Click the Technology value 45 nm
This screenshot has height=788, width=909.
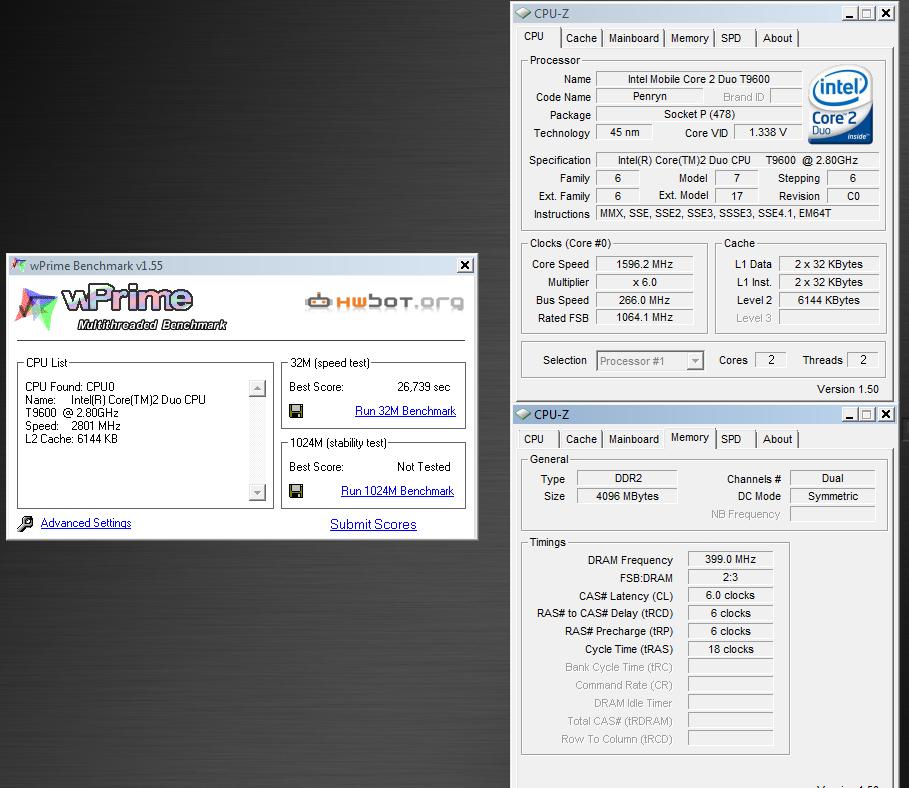(624, 132)
